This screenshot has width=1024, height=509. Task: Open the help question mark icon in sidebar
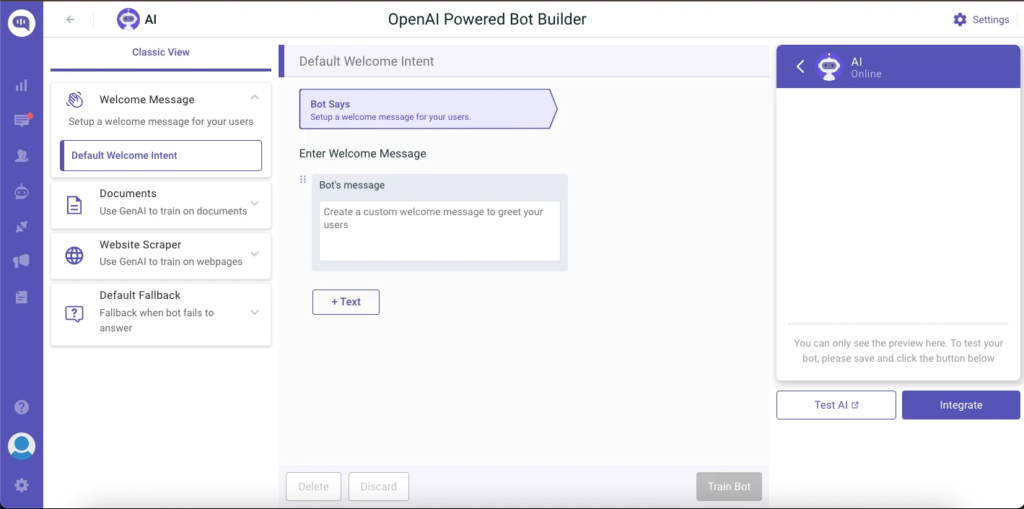click(22, 407)
